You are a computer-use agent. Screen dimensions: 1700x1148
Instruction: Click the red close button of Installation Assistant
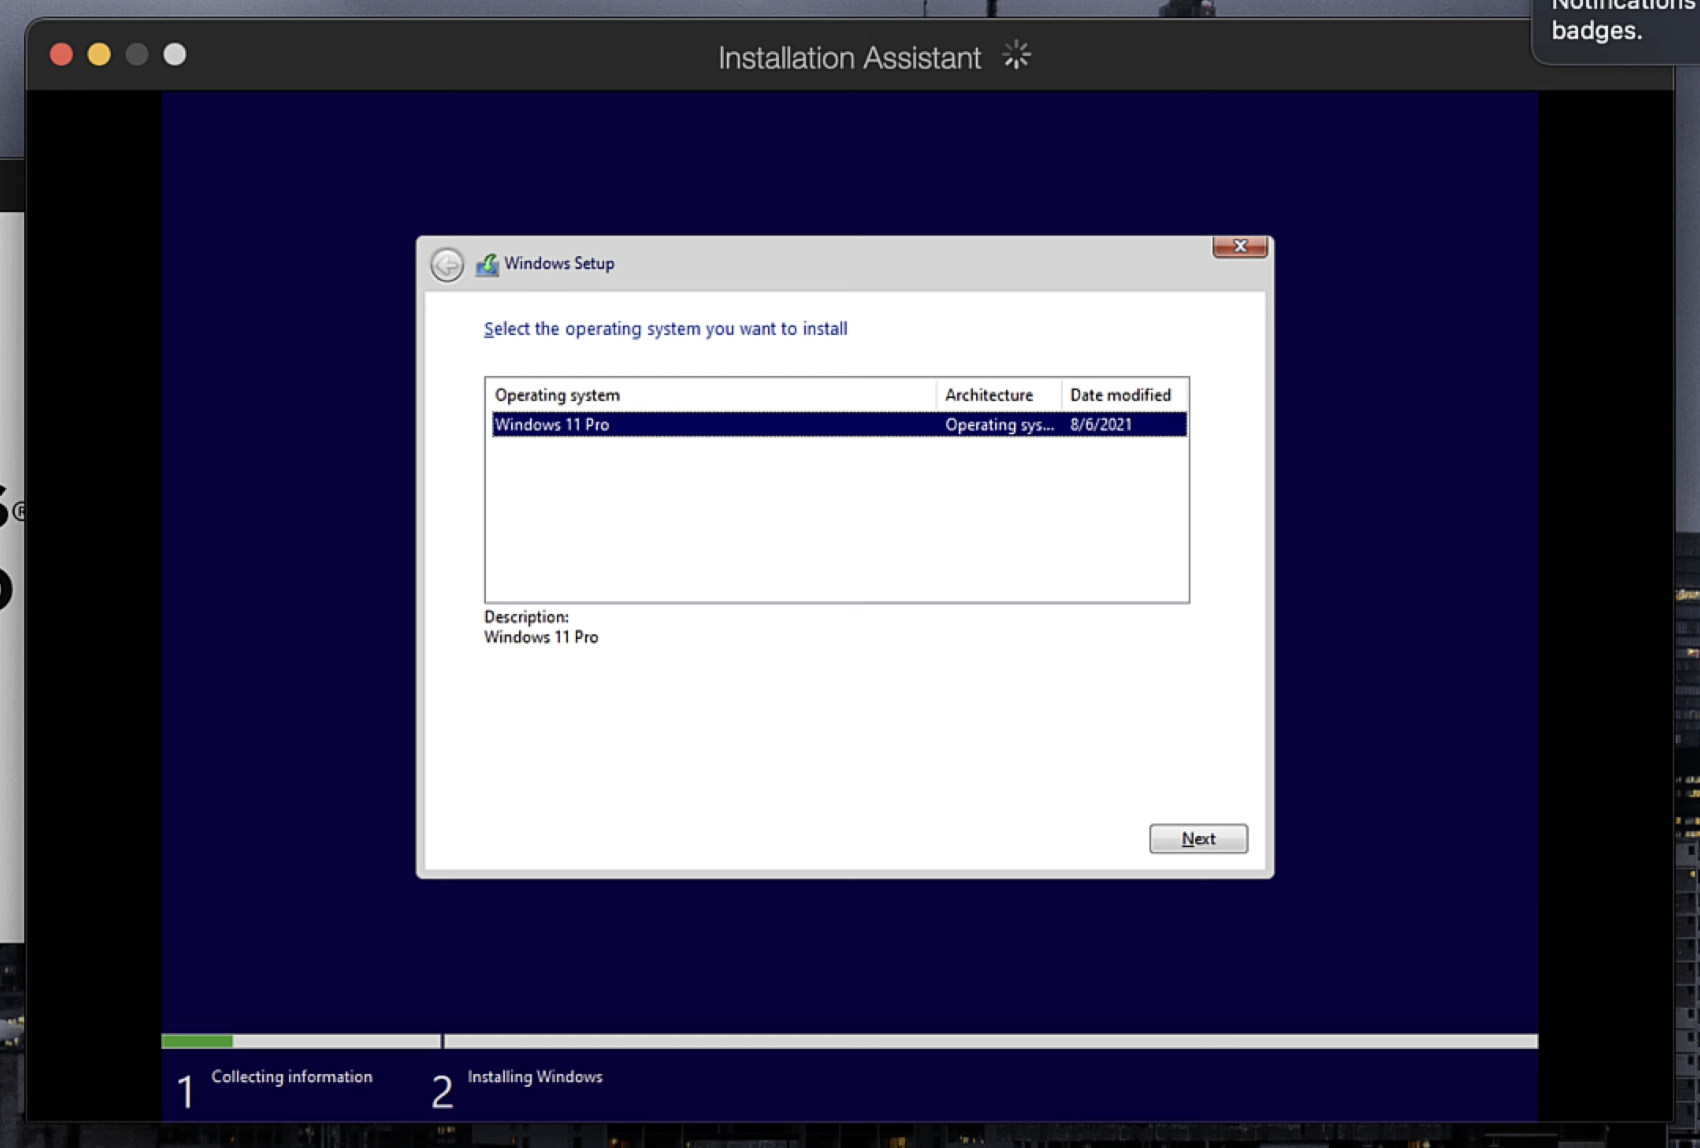(61, 54)
